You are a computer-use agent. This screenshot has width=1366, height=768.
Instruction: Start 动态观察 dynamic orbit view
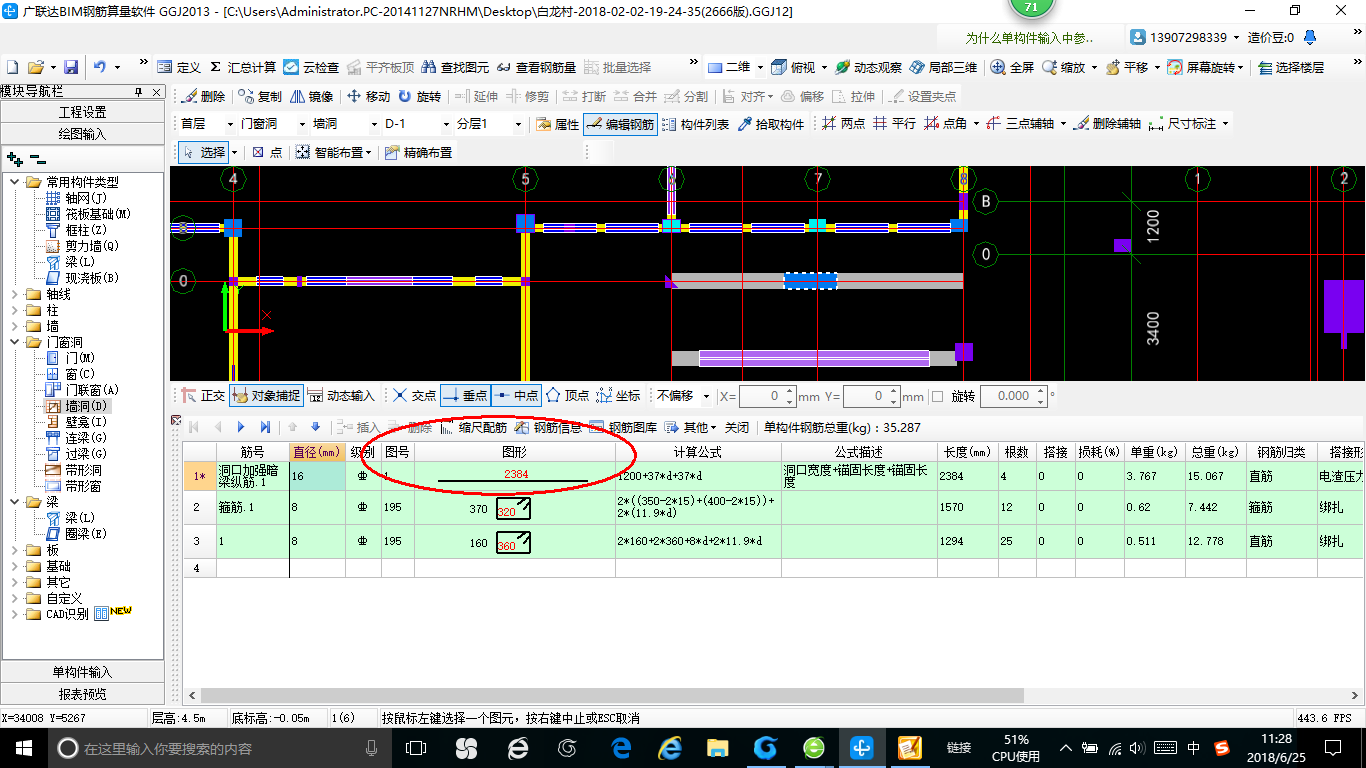coord(868,67)
